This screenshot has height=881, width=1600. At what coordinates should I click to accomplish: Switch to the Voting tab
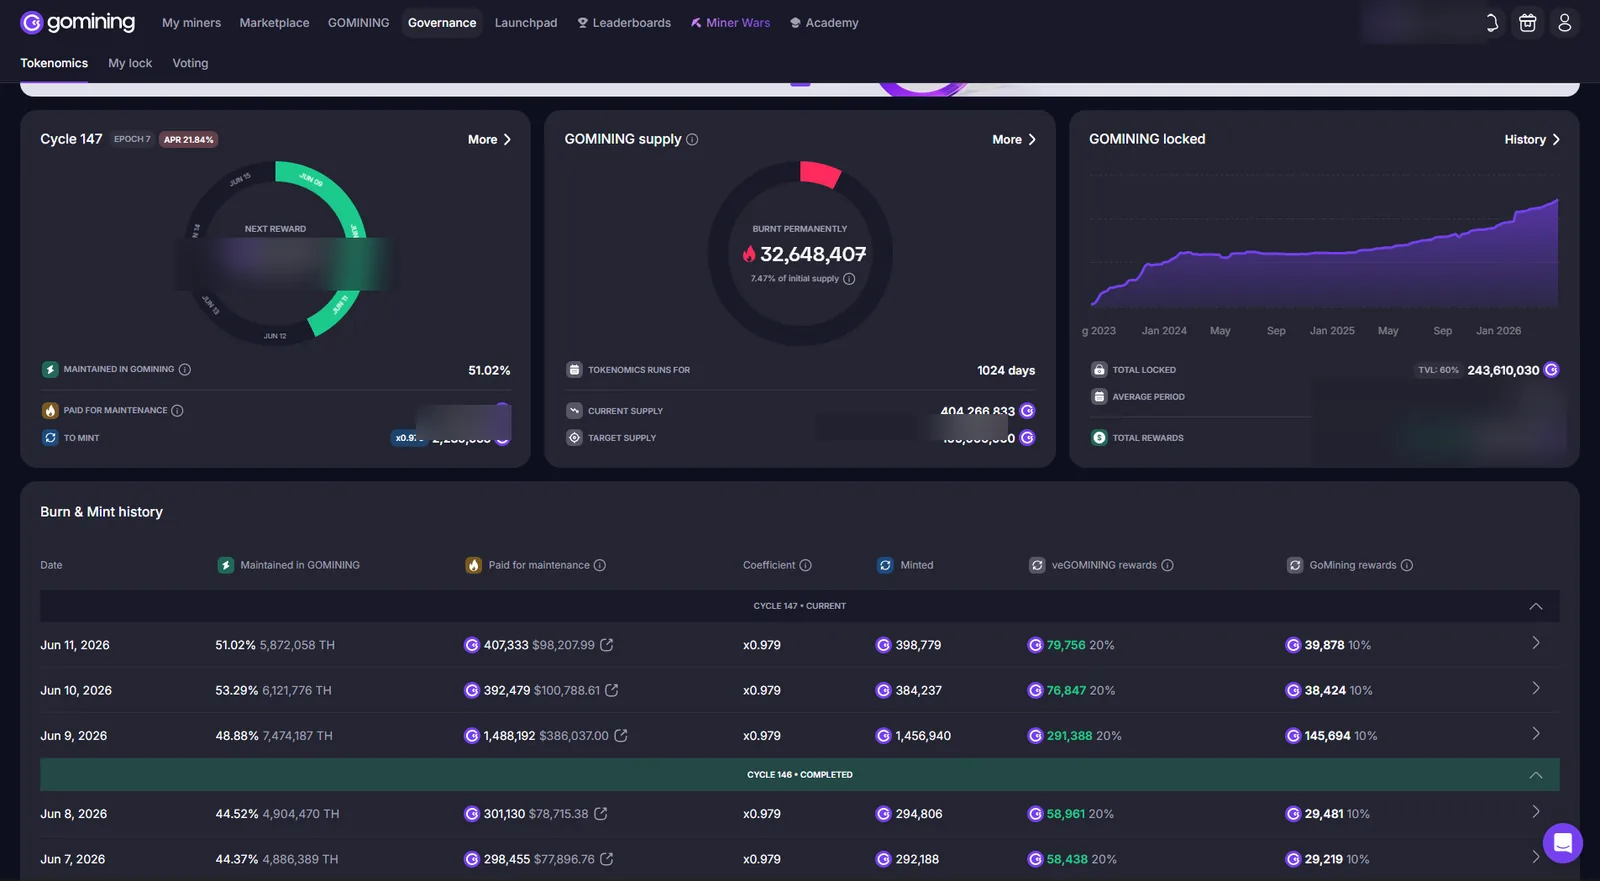coord(190,63)
